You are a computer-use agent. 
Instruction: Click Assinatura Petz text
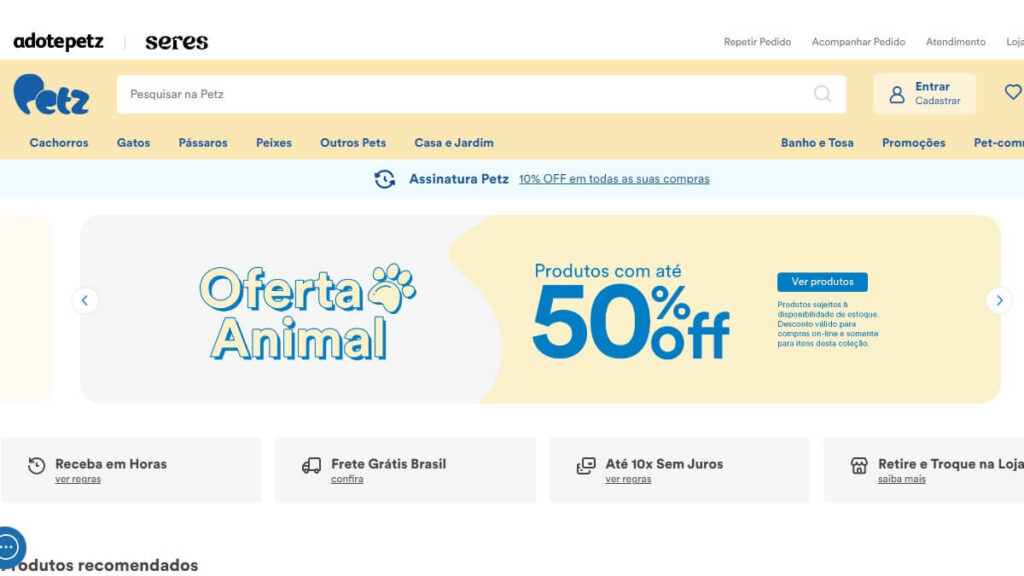[x=458, y=179]
